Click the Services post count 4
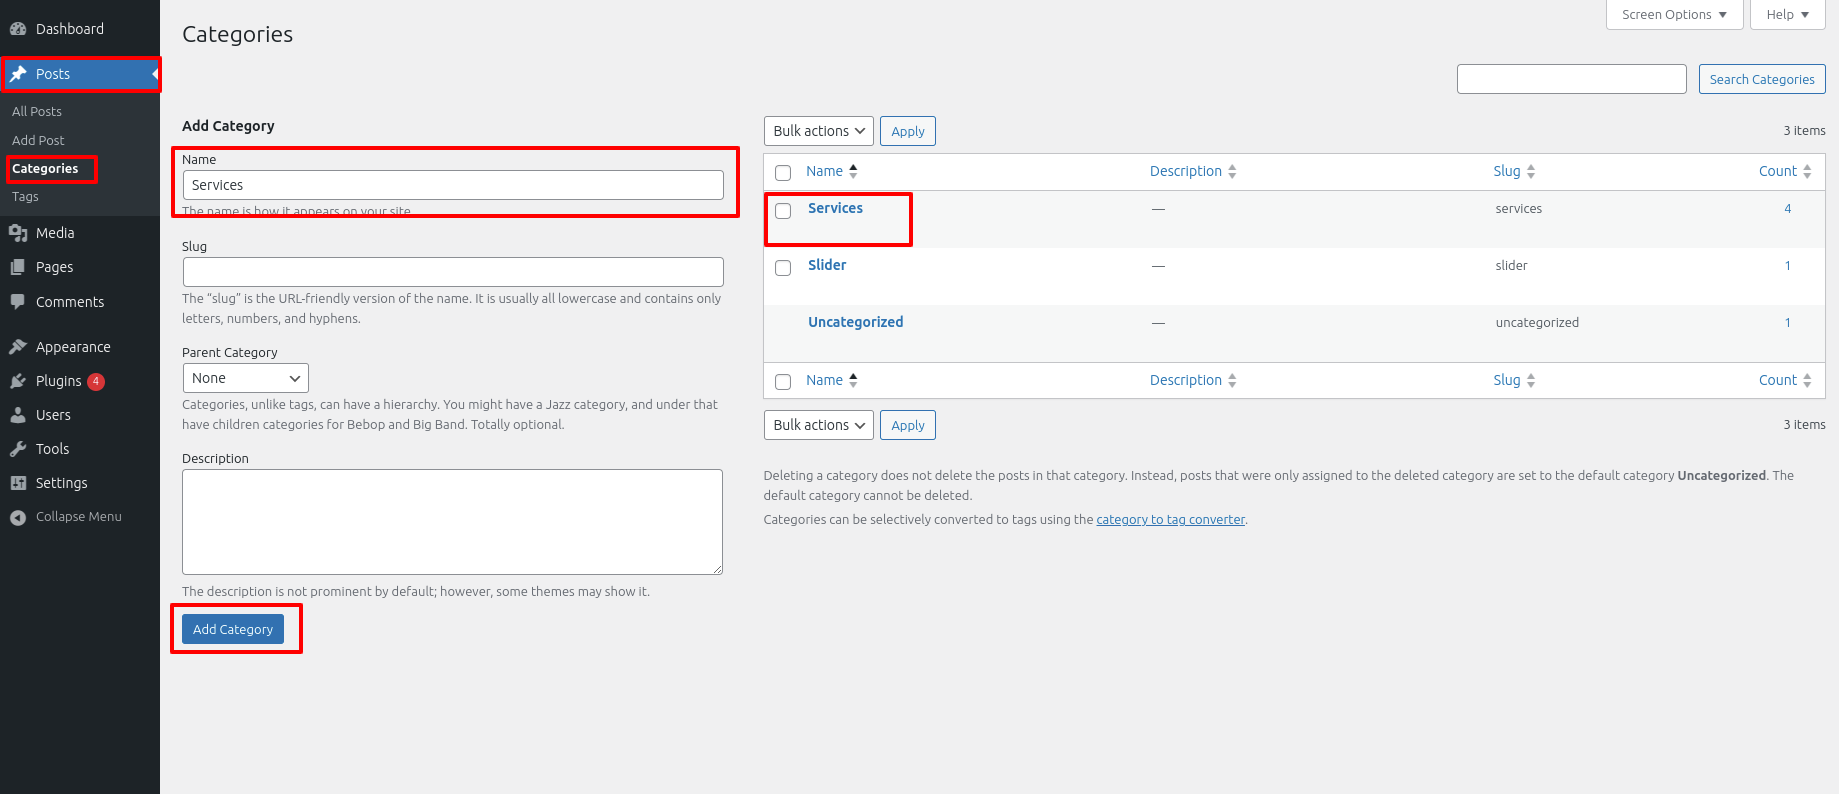The image size is (1839, 794). coord(1788,209)
